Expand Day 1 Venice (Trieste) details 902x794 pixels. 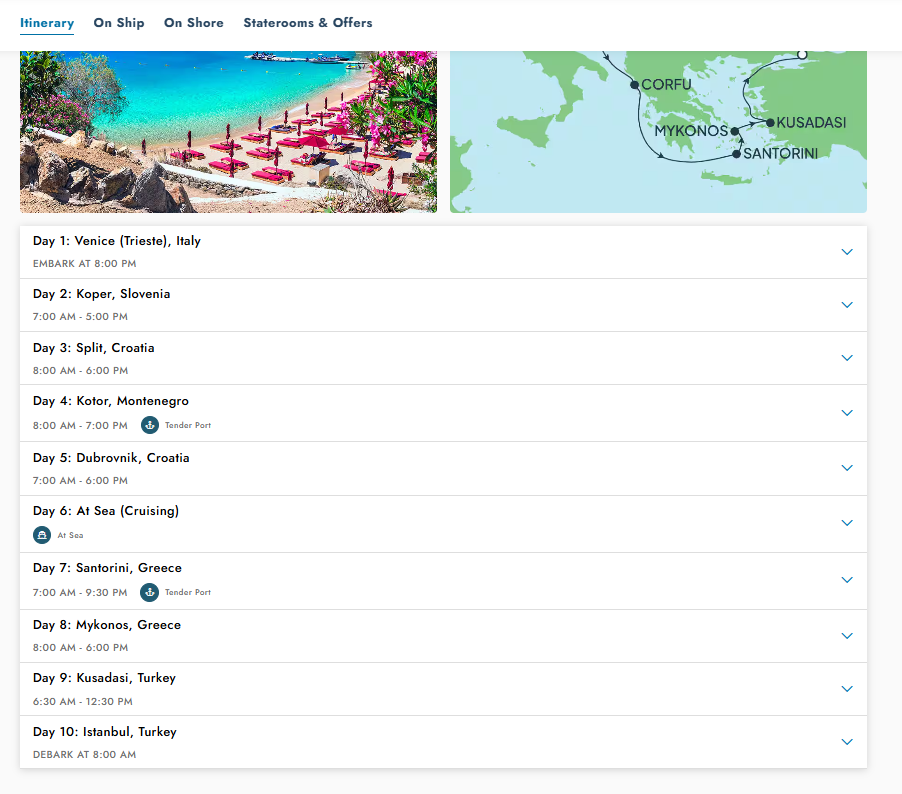point(847,252)
